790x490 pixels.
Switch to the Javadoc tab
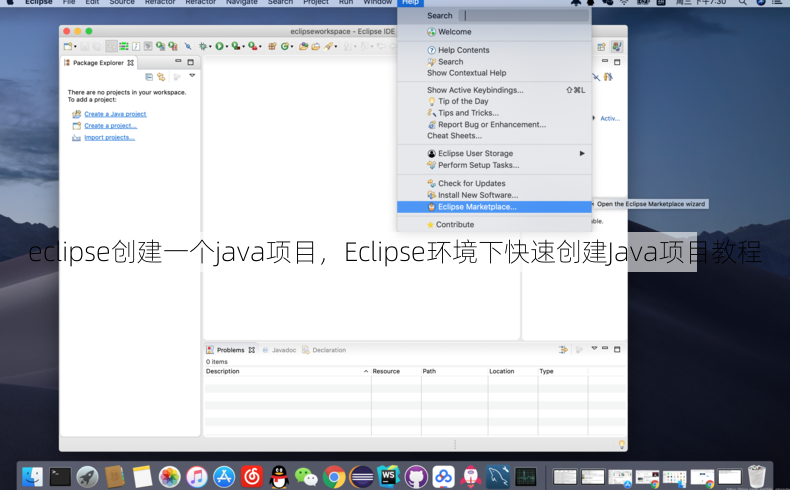click(279, 350)
